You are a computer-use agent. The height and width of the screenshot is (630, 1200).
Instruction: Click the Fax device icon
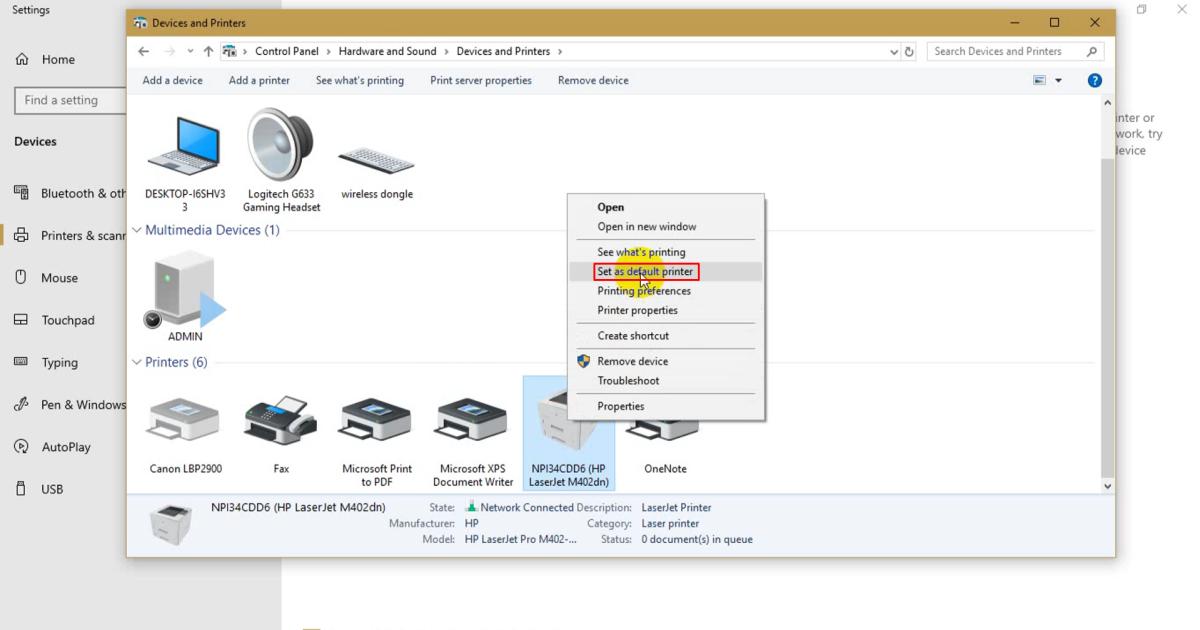click(x=280, y=422)
